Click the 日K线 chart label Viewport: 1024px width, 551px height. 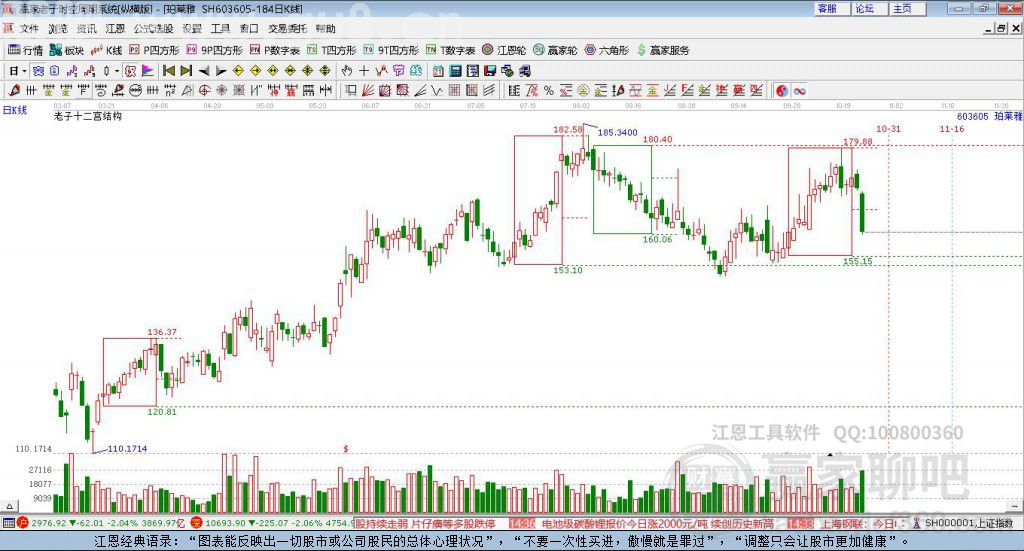14,110
